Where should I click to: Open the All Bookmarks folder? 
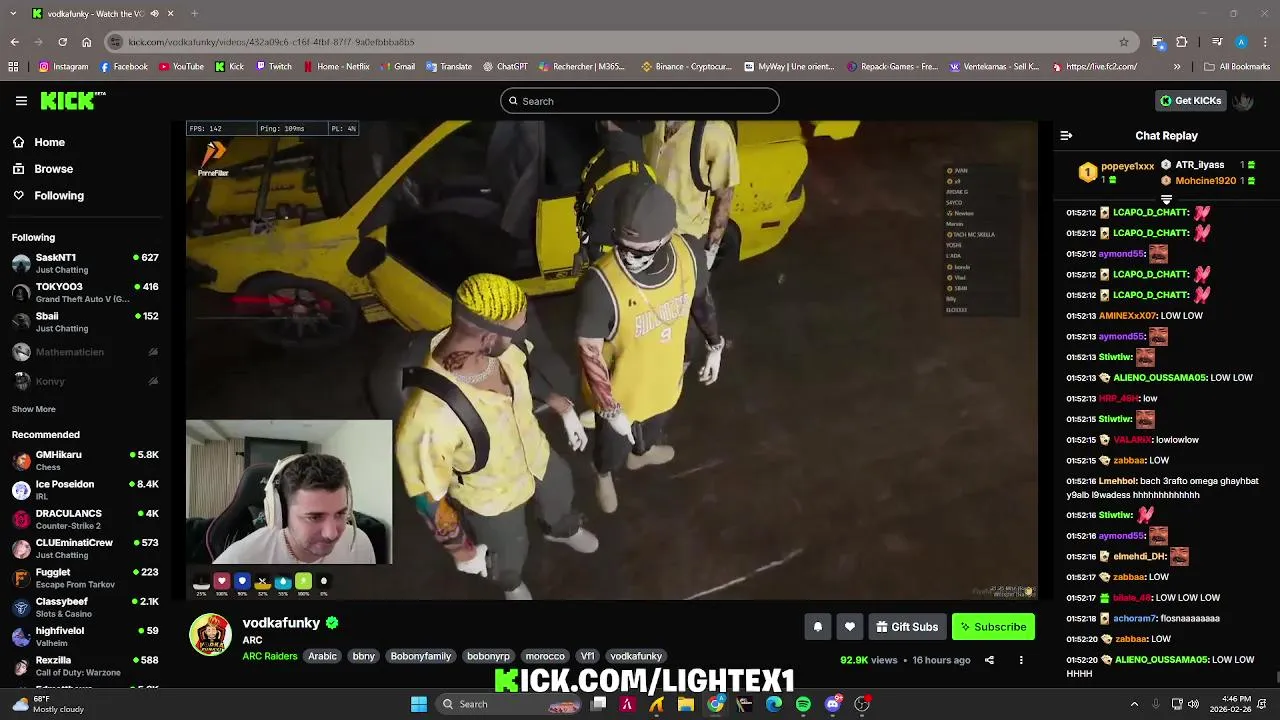(1237, 67)
